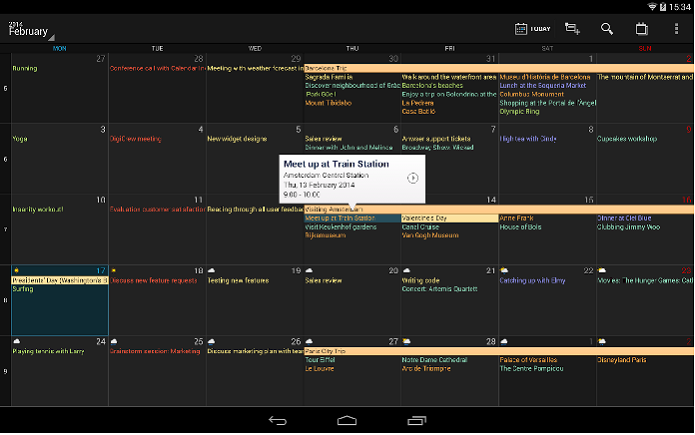Open the Paris City Trip event bar

[x=499, y=351]
